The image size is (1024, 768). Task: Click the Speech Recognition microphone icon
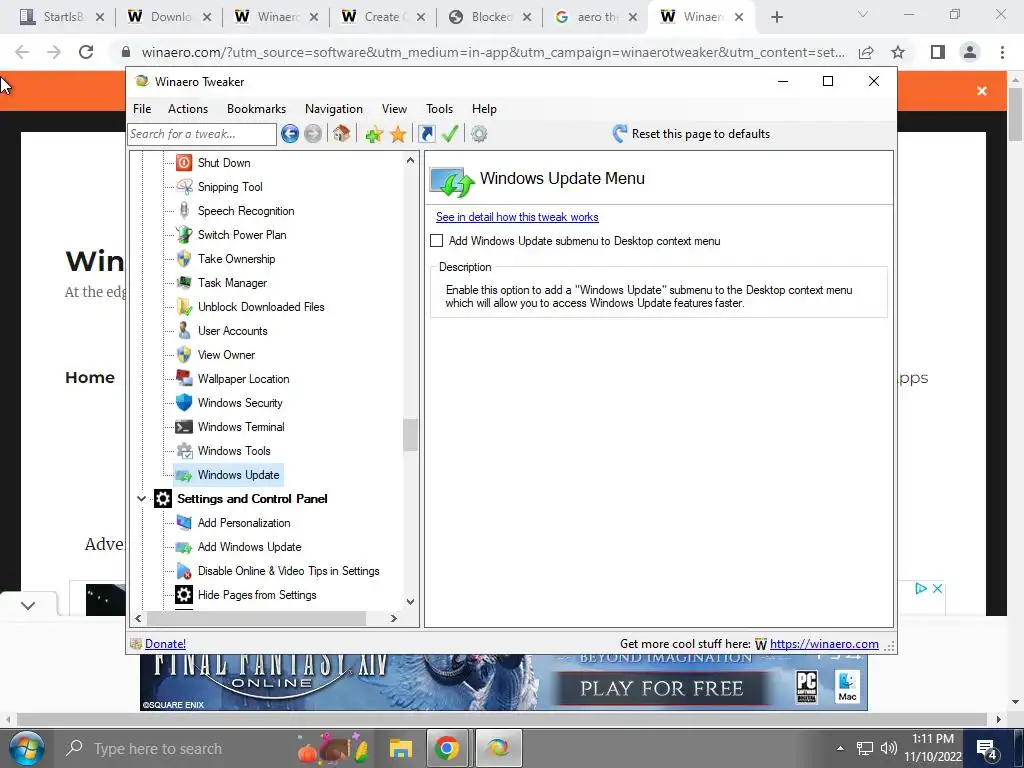184,210
